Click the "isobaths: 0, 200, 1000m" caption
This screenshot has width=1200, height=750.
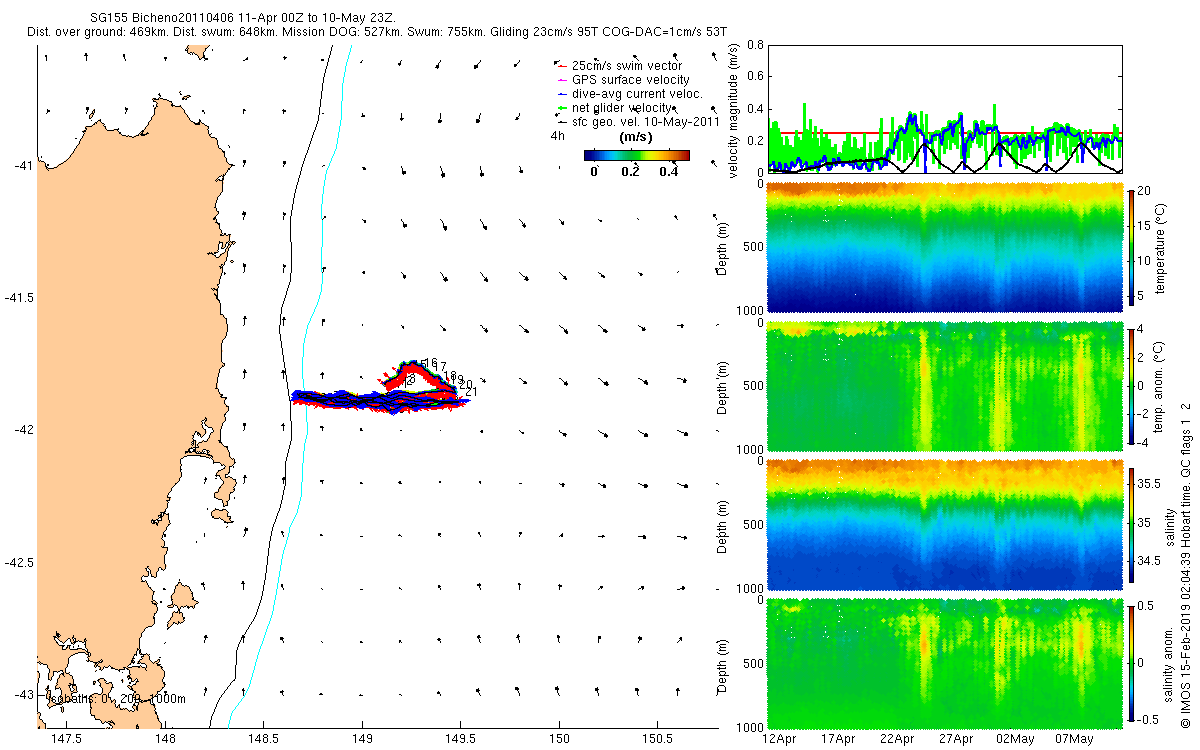[116, 699]
